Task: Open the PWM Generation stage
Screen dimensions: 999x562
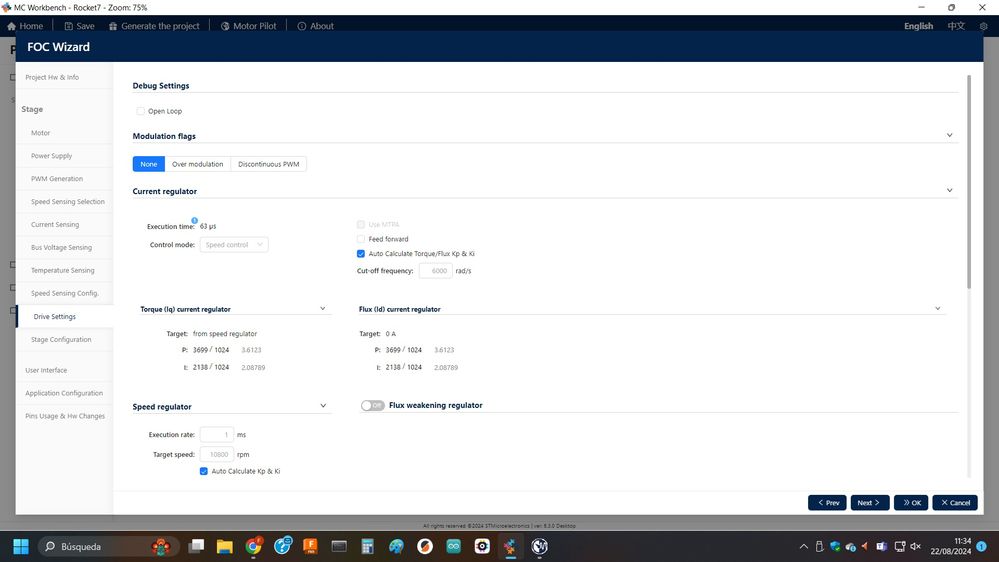Action: (x=57, y=179)
